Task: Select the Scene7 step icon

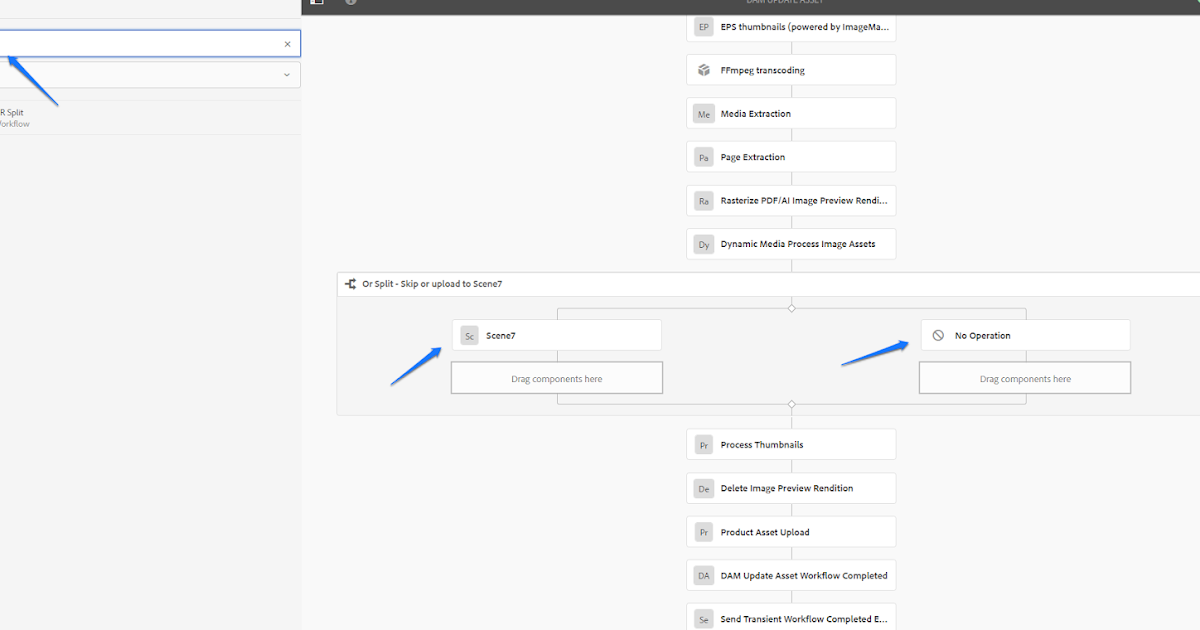Action: pos(469,335)
